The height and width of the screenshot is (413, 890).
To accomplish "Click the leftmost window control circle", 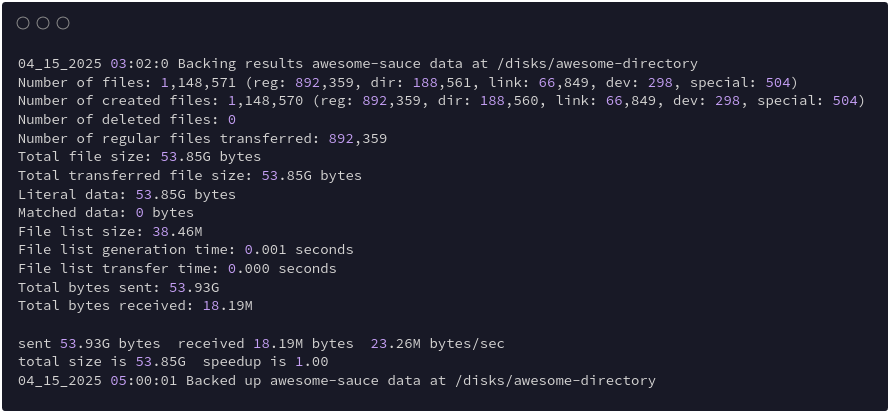I will coord(23,23).
